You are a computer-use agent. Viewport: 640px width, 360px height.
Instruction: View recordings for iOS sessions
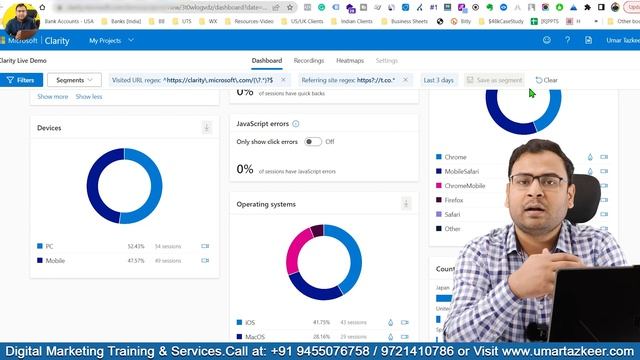(x=404, y=322)
